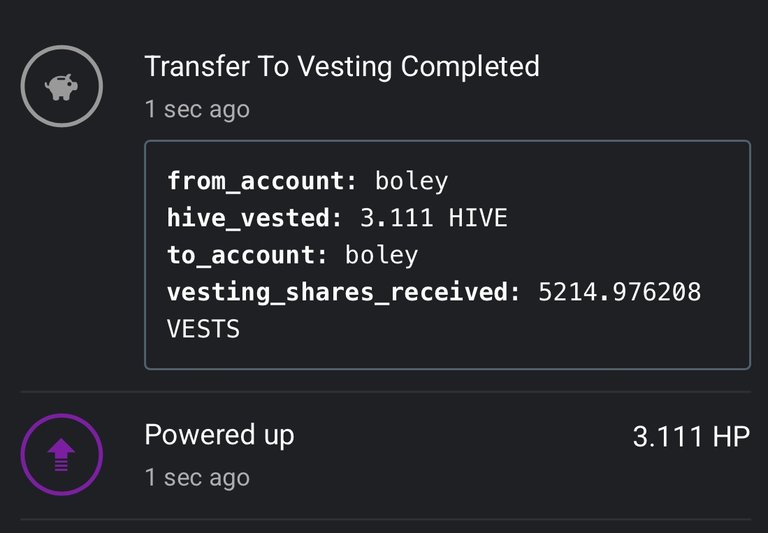Click timestamp under Powered up

tap(197, 478)
